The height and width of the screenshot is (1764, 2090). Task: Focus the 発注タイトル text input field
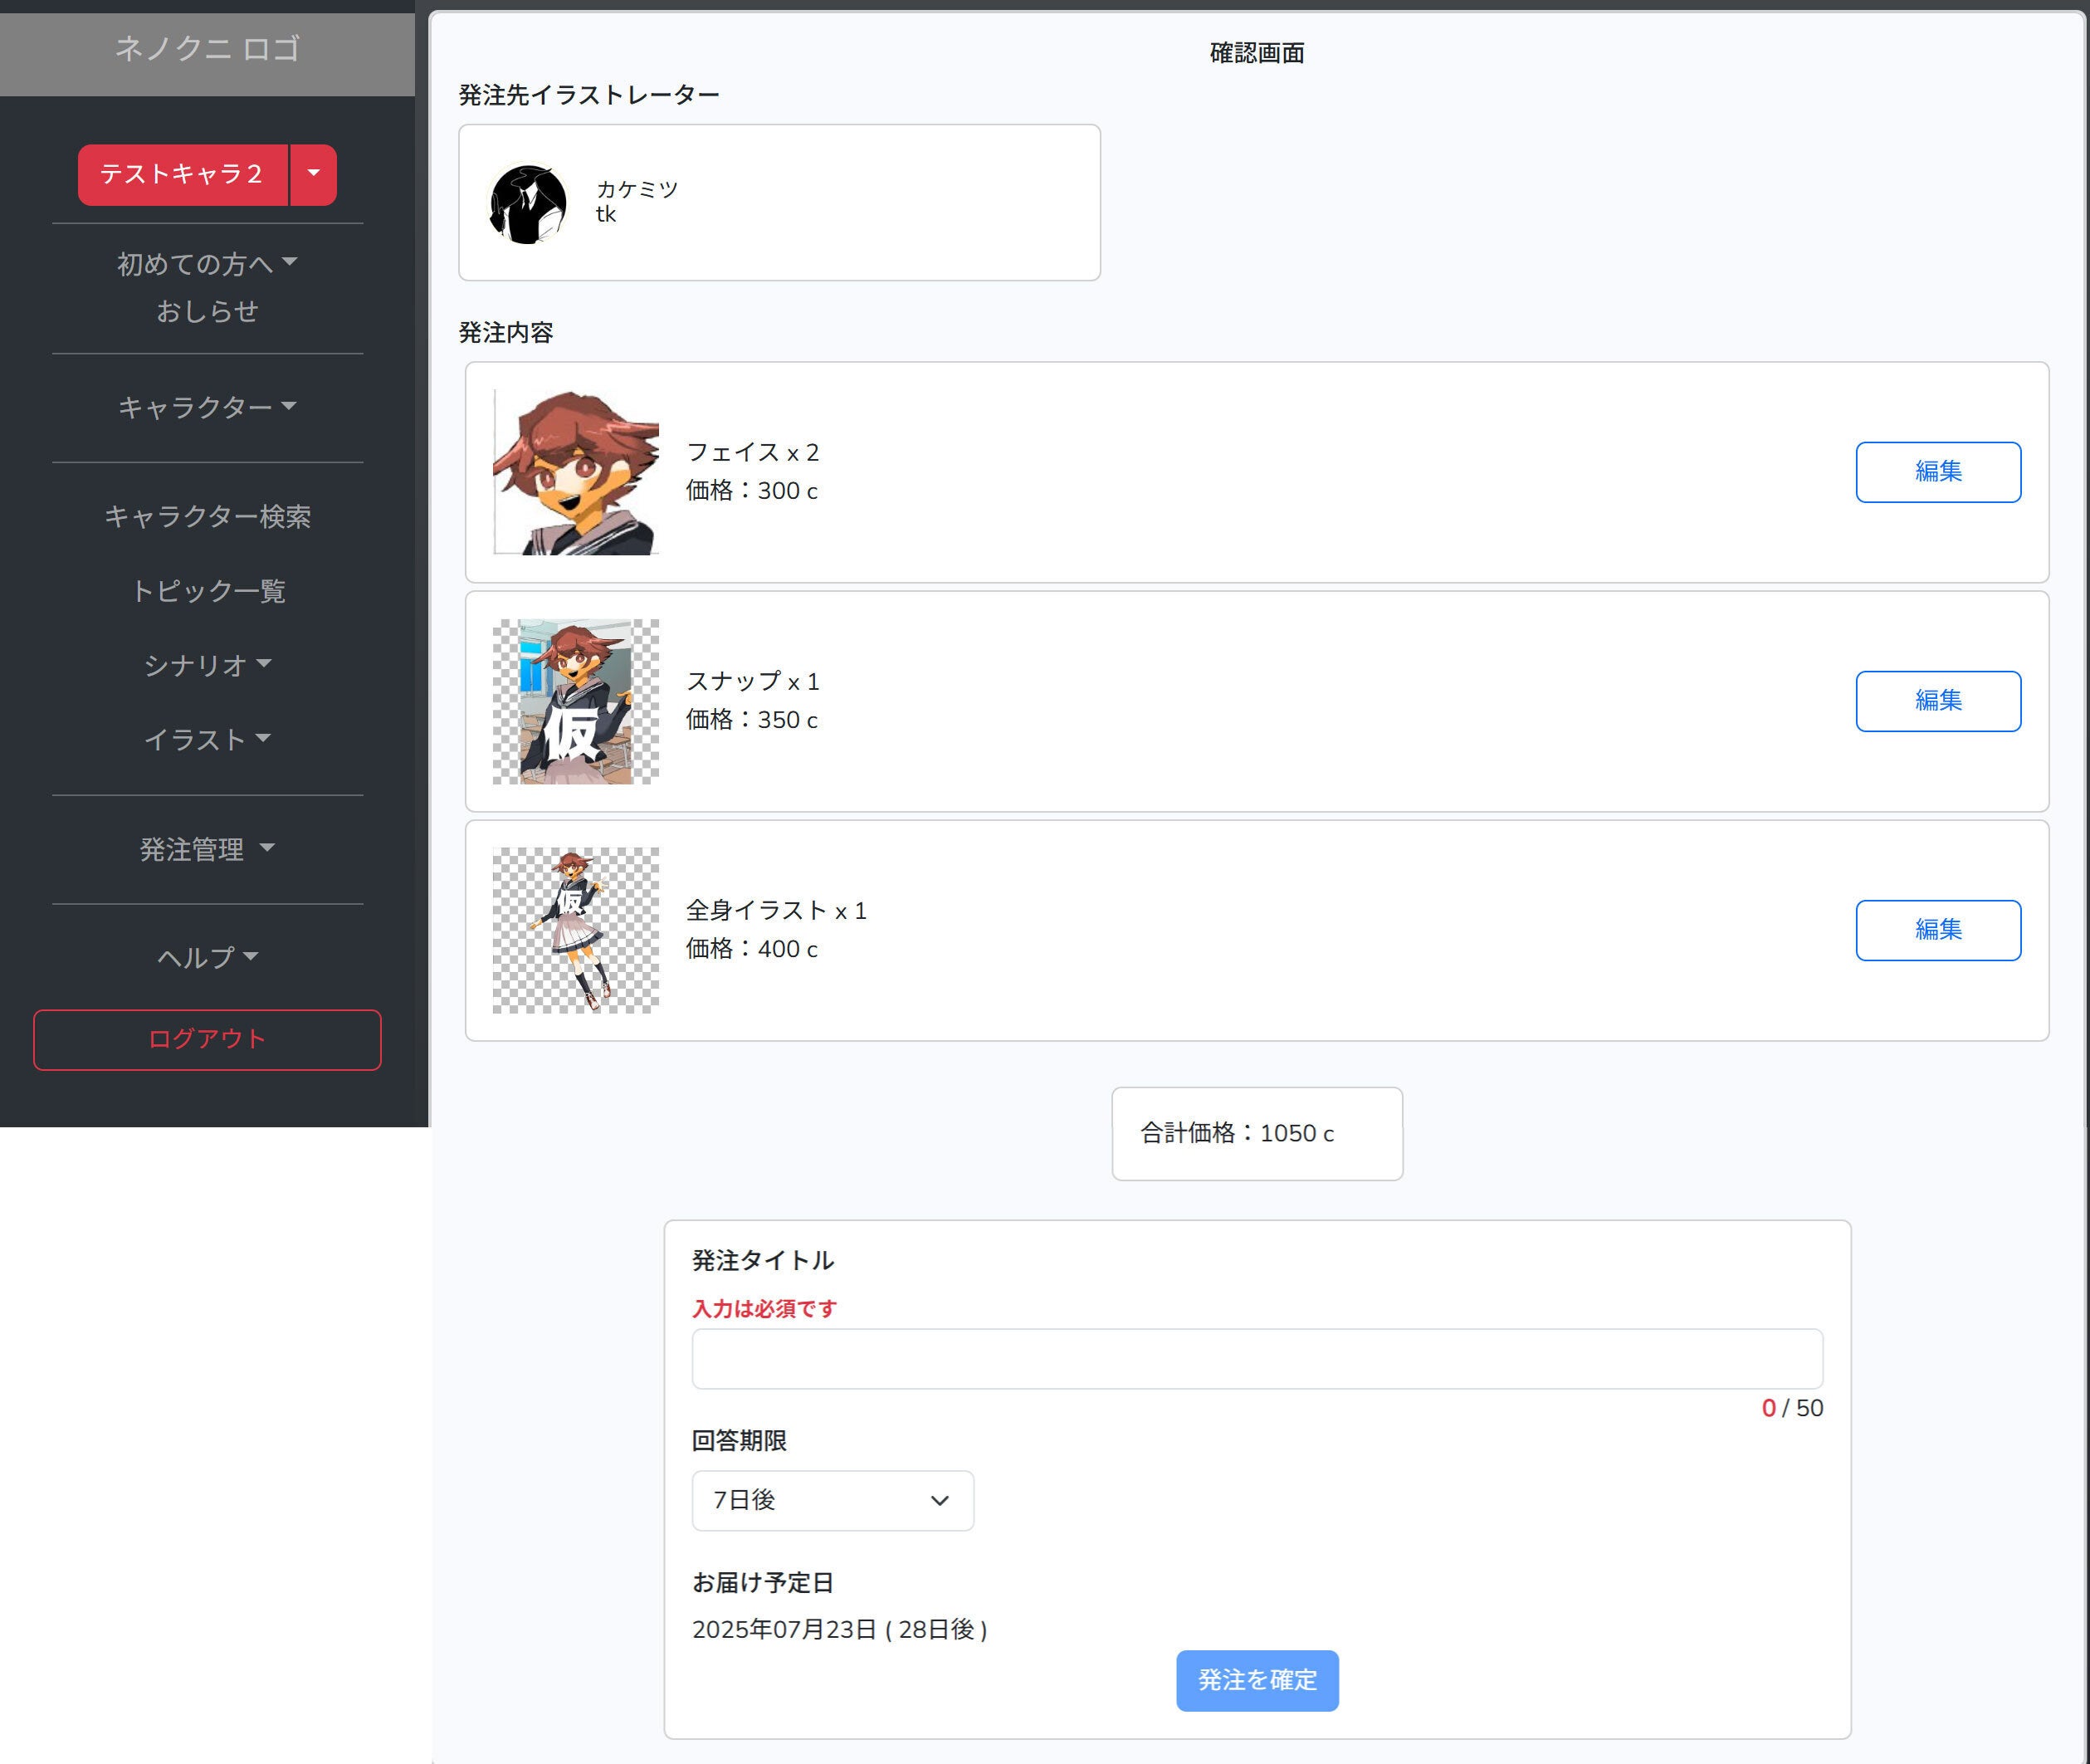[x=1256, y=1358]
